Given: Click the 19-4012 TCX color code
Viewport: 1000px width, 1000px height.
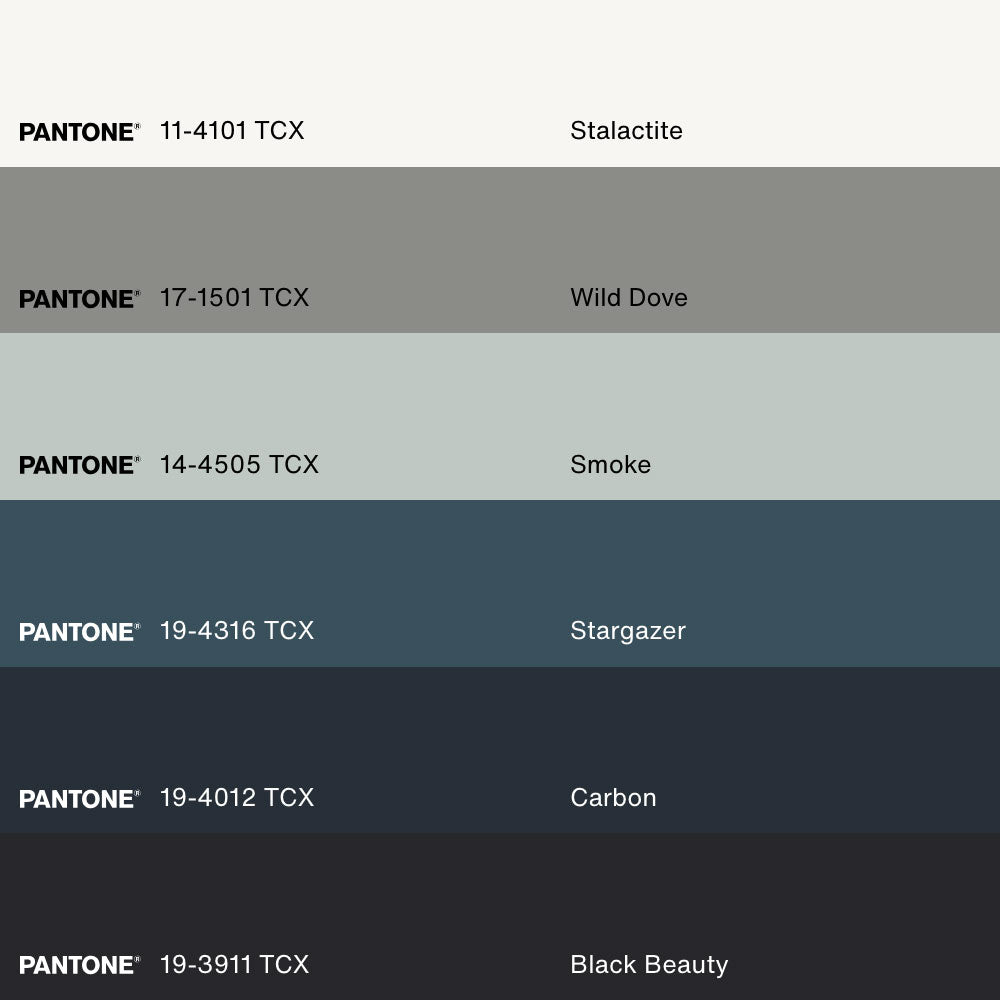Looking at the screenshot, I should tap(237, 798).
